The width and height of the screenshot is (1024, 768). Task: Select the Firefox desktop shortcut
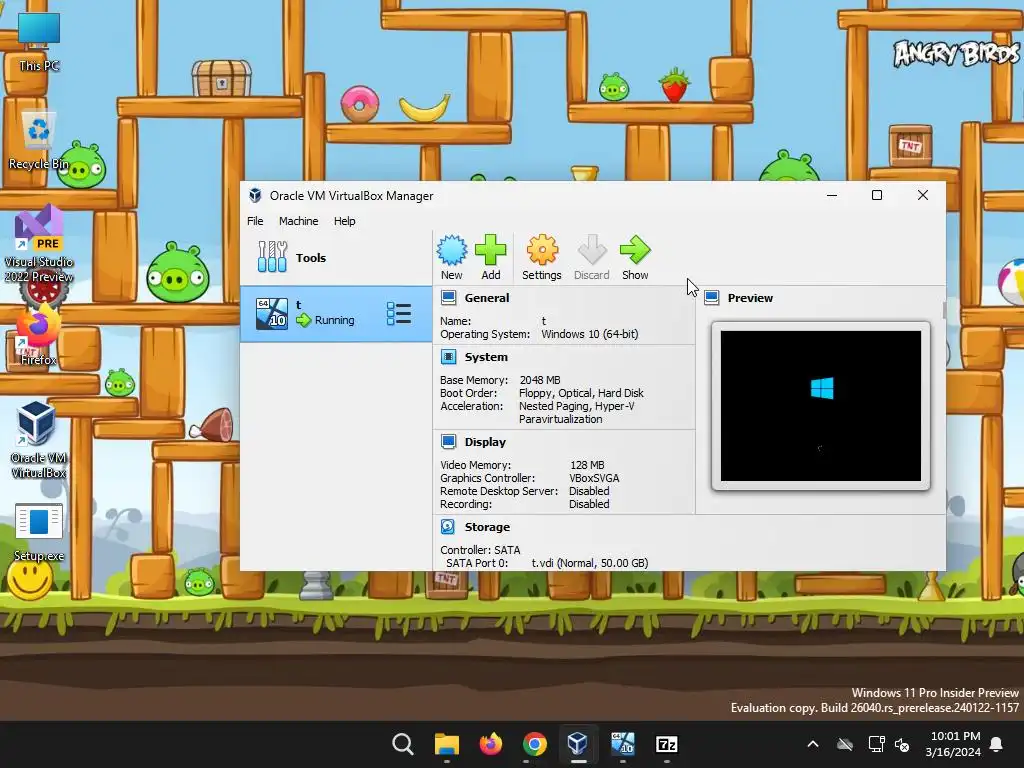click(x=39, y=336)
